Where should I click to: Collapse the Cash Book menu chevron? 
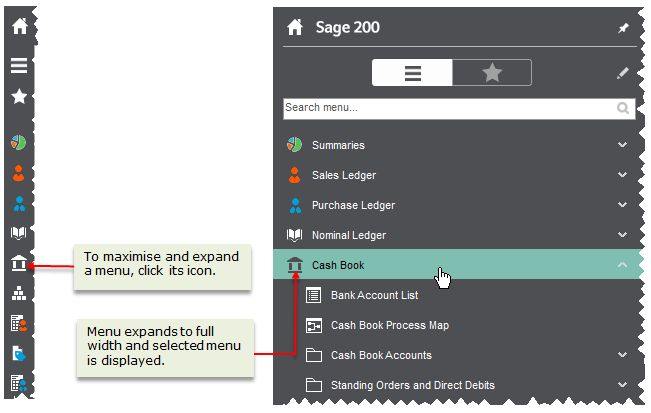[x=622, y=264]
